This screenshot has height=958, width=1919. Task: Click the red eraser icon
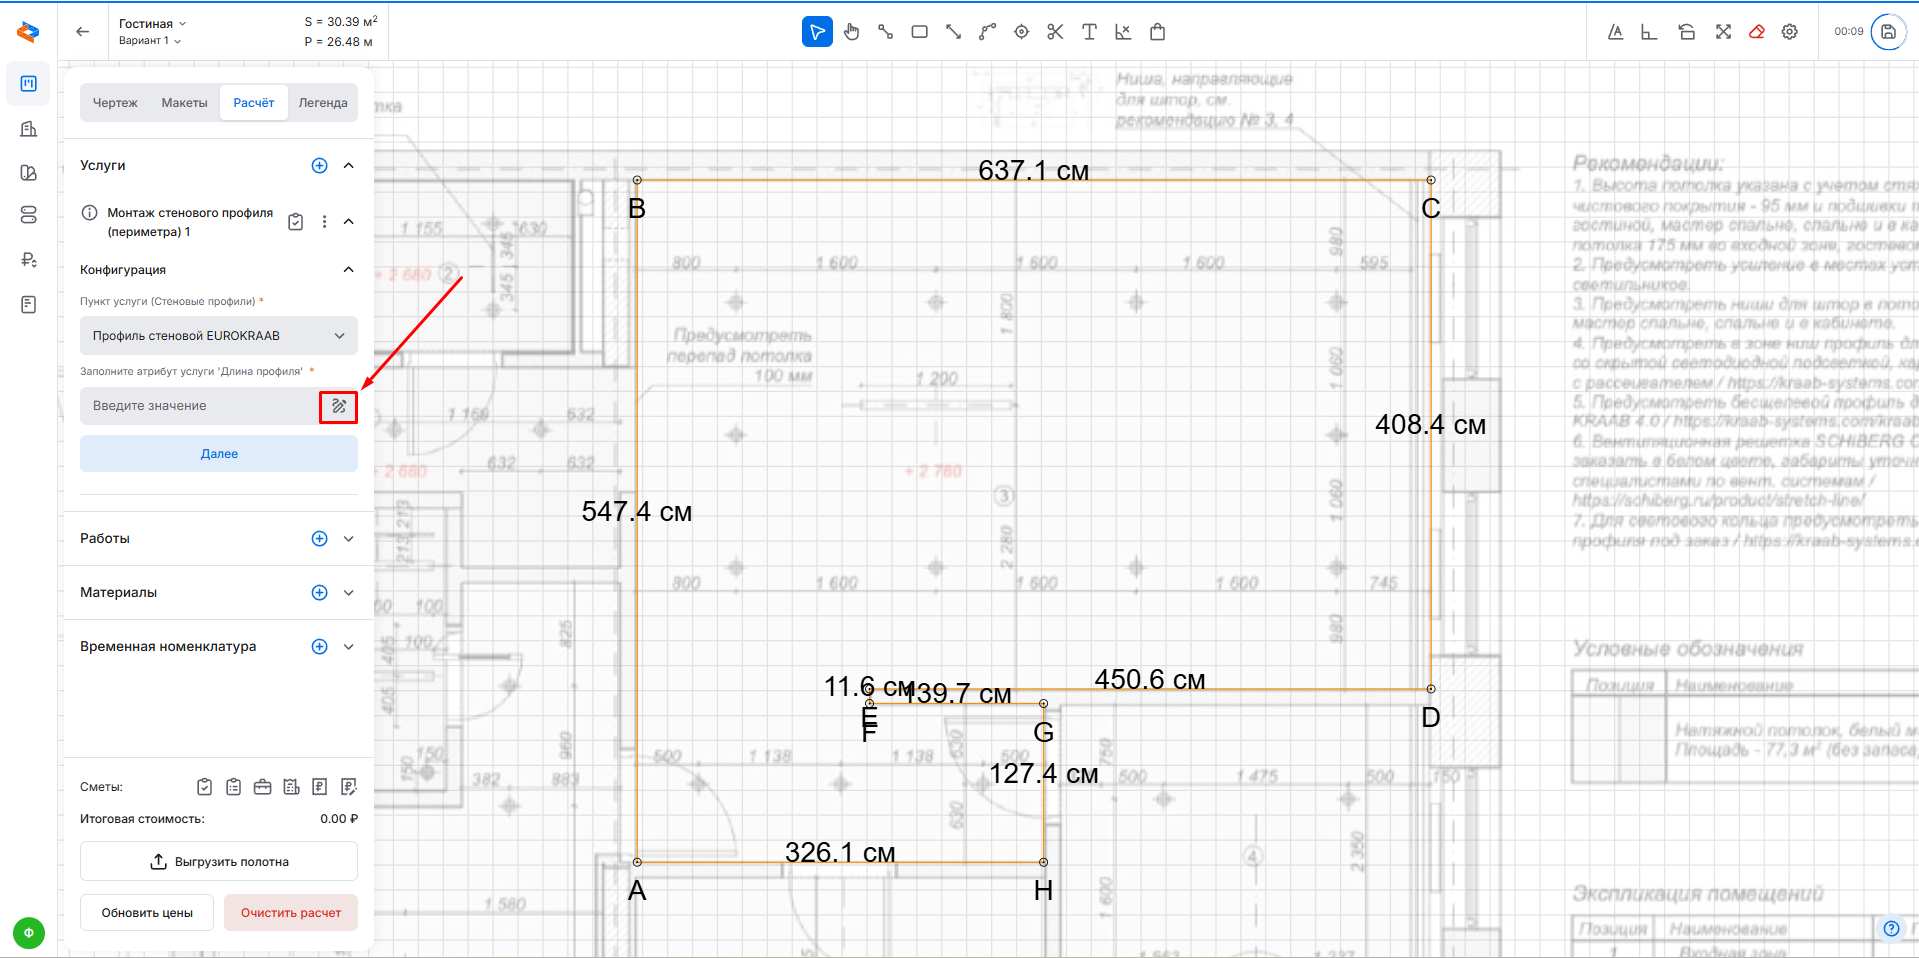1756,32
